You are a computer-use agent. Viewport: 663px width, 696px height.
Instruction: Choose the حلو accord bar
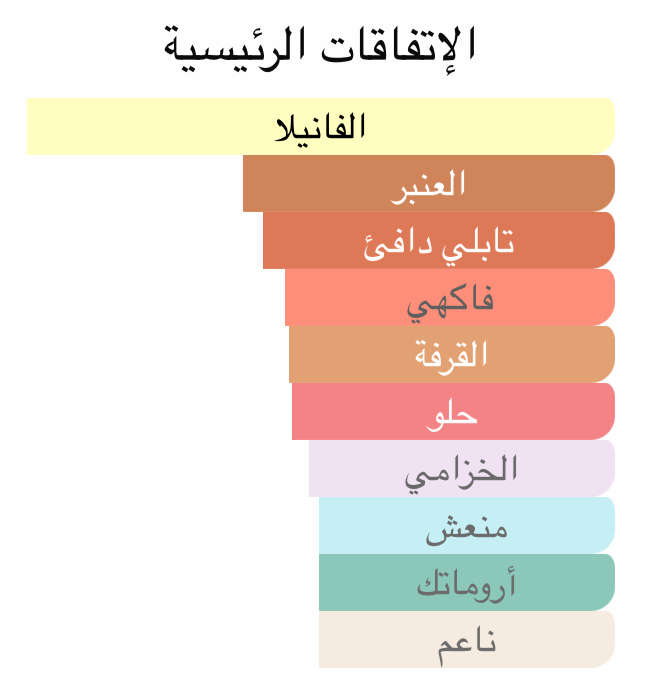pos(452,412)
